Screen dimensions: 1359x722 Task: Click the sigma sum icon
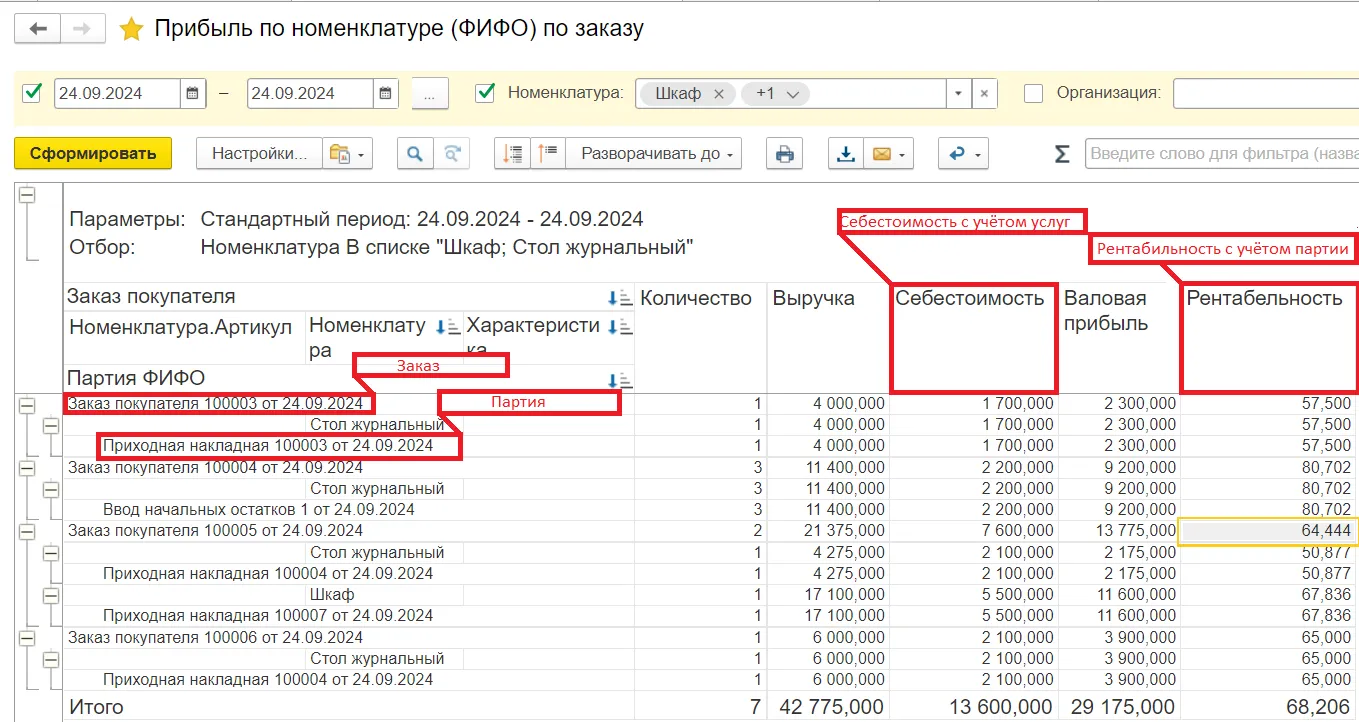(1062, 154)
